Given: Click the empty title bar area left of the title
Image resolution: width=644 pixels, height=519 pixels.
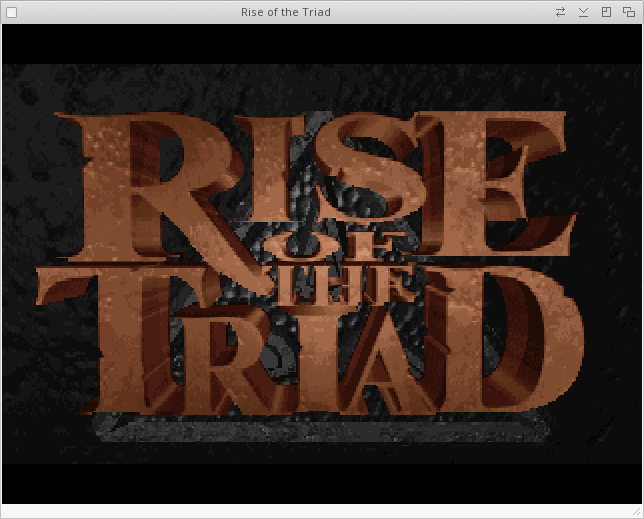Looking at the screenshot, I should [120, 12].
